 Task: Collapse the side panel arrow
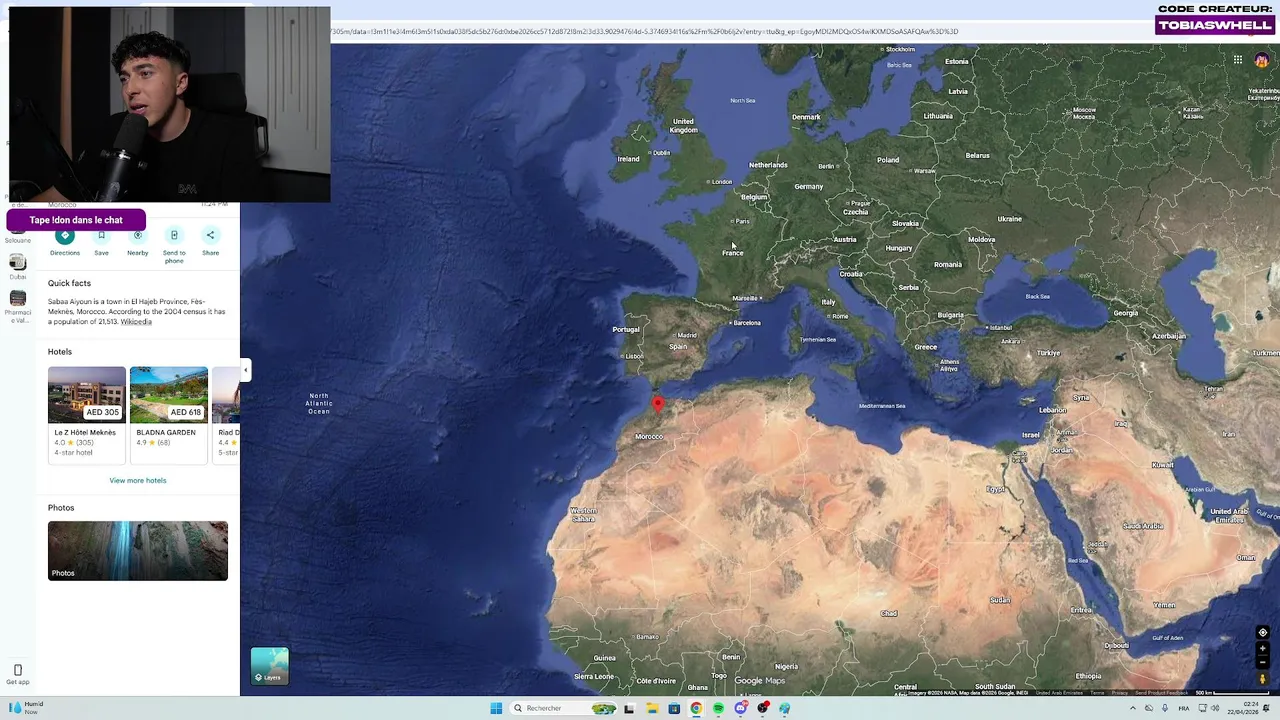pyautogui.click(x=245, y=370)
